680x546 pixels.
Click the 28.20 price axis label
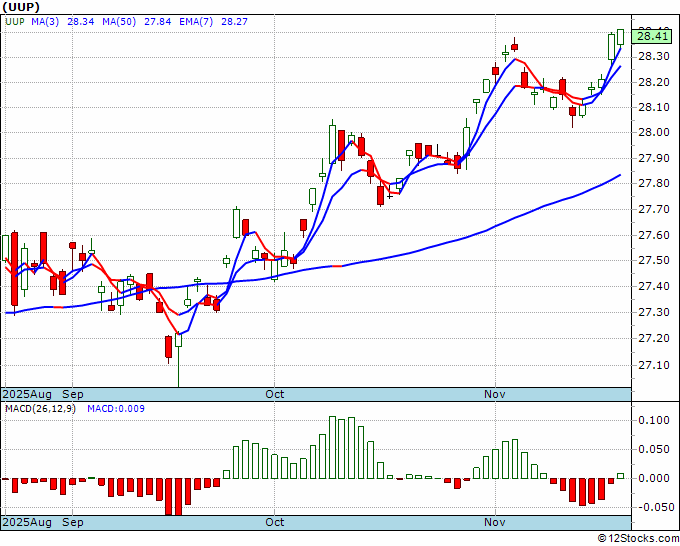pyautogui.click(x=652, y=82)
